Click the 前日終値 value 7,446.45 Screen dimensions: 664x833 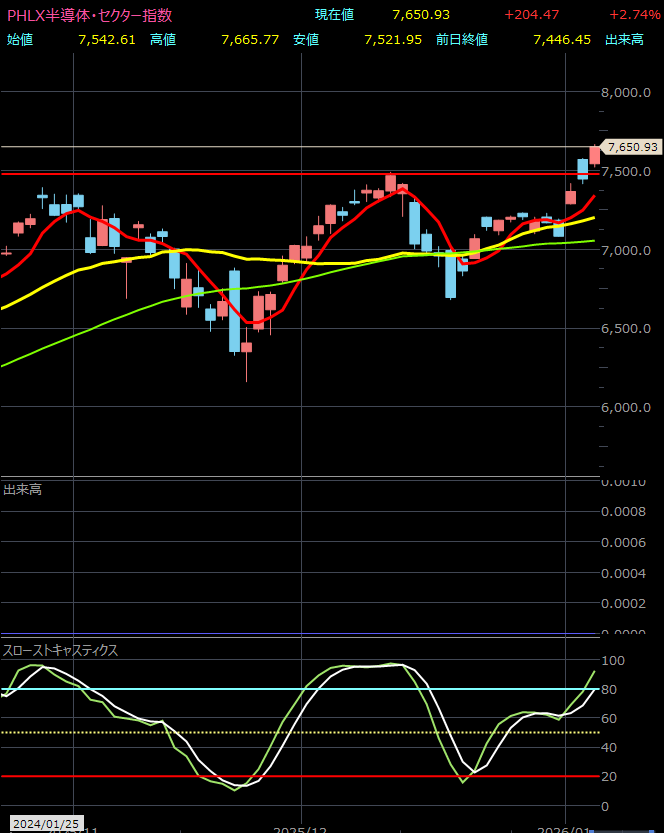click(561, 40)
